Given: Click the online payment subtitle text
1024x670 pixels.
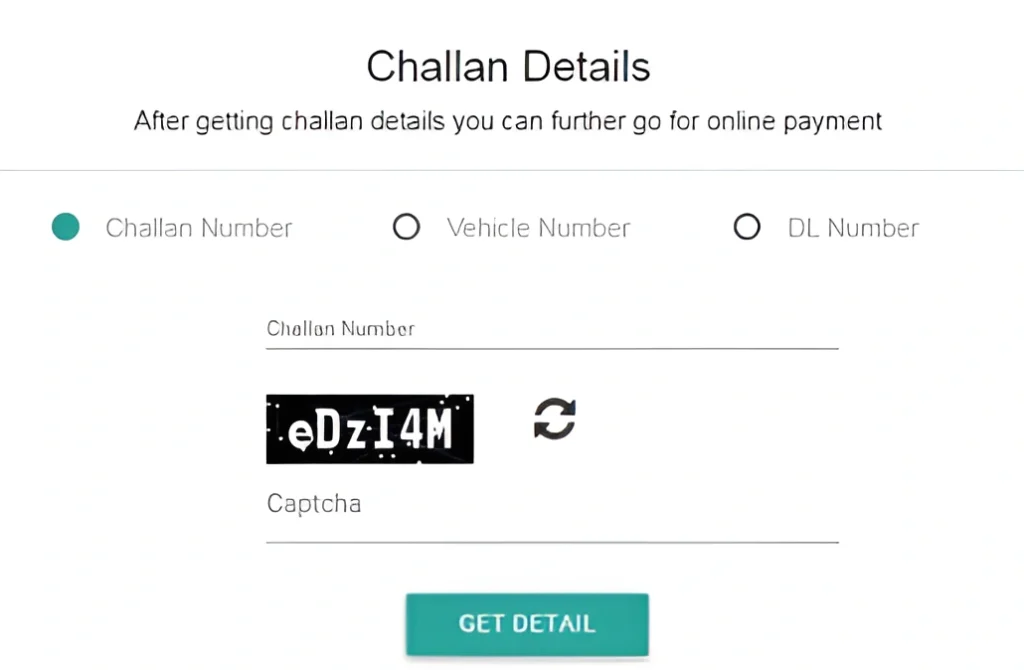Looking at the screenshot, I should 508,122.
